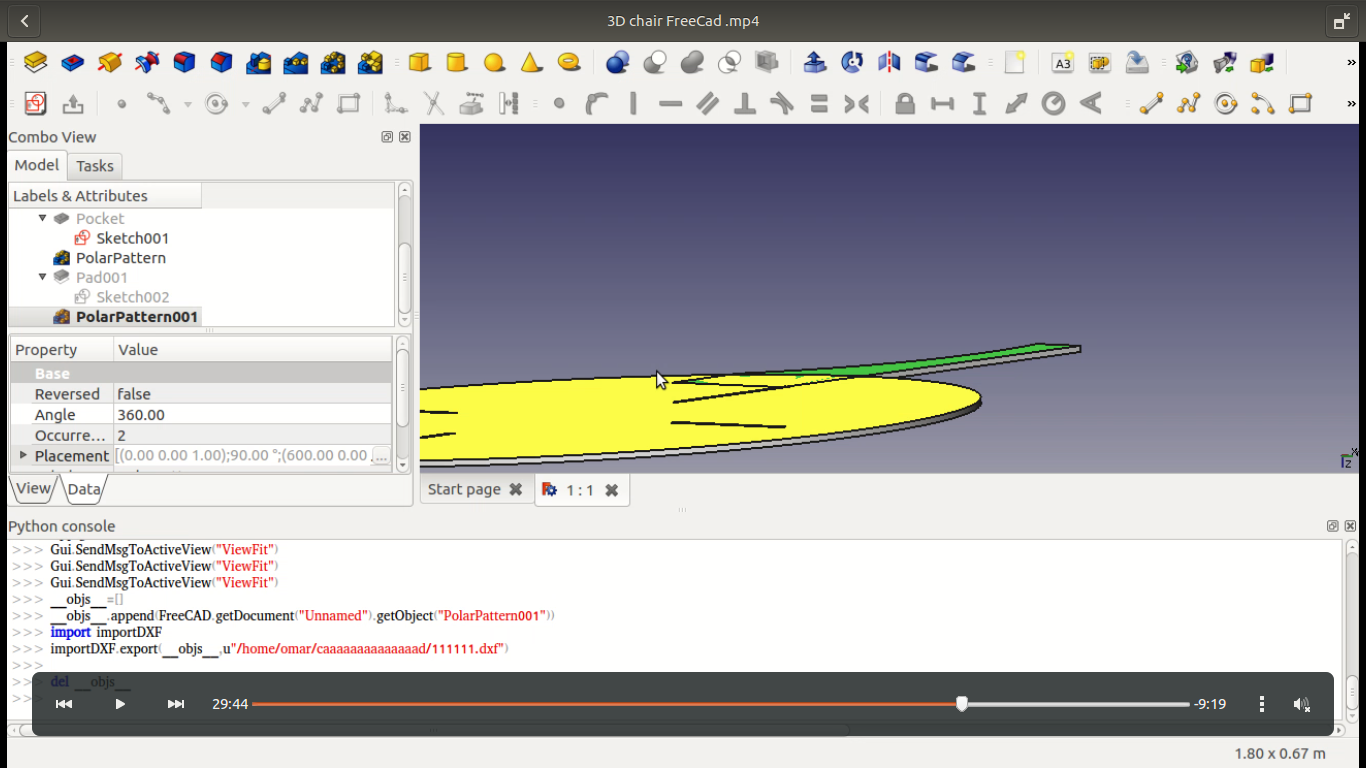Create a new sketch
Viewport: 1366px width, 768px height.
pos(35,103)
